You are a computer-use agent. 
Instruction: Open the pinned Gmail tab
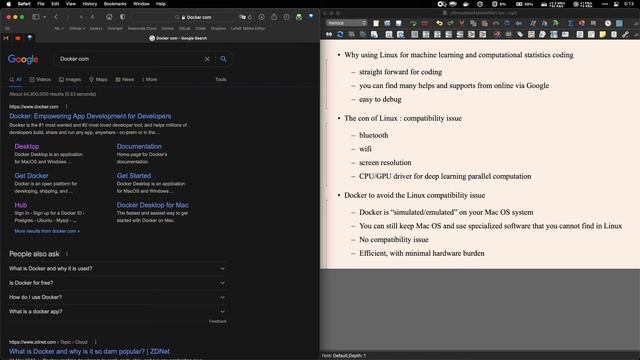(x=6, y=38)
